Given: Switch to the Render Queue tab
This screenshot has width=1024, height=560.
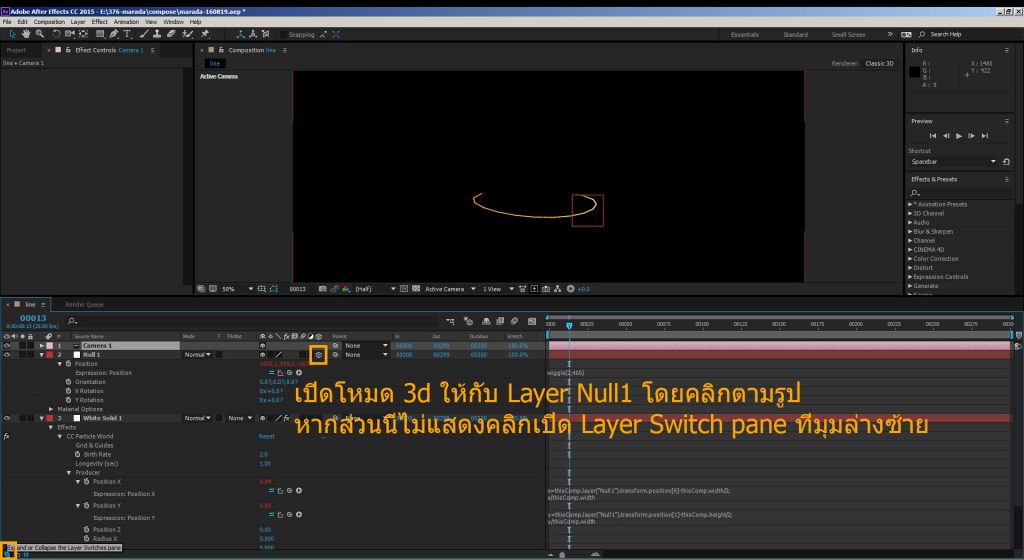Looking at the screenshot, I should pos(84,304).
